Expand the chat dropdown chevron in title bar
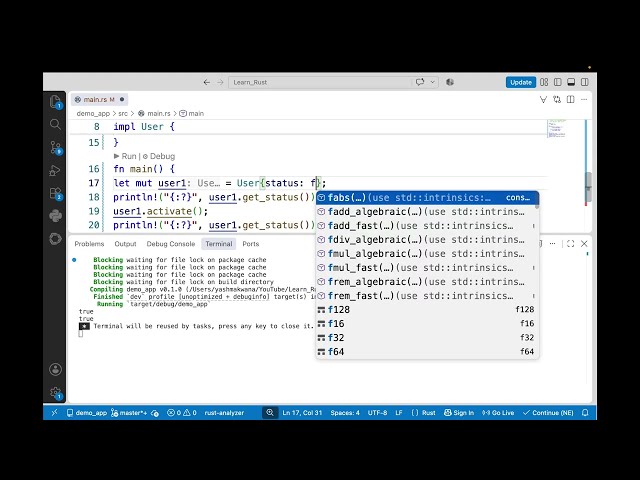The height and width of the screenshot is (480, 640). pos(432,82)
